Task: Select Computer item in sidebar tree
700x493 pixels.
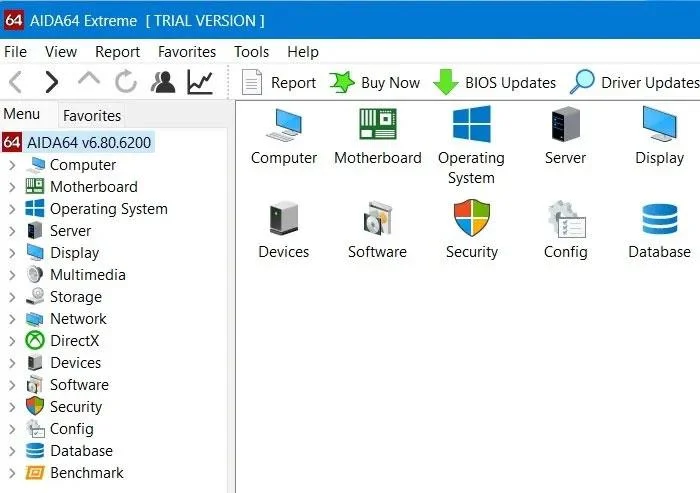Action: pos(83,165)
